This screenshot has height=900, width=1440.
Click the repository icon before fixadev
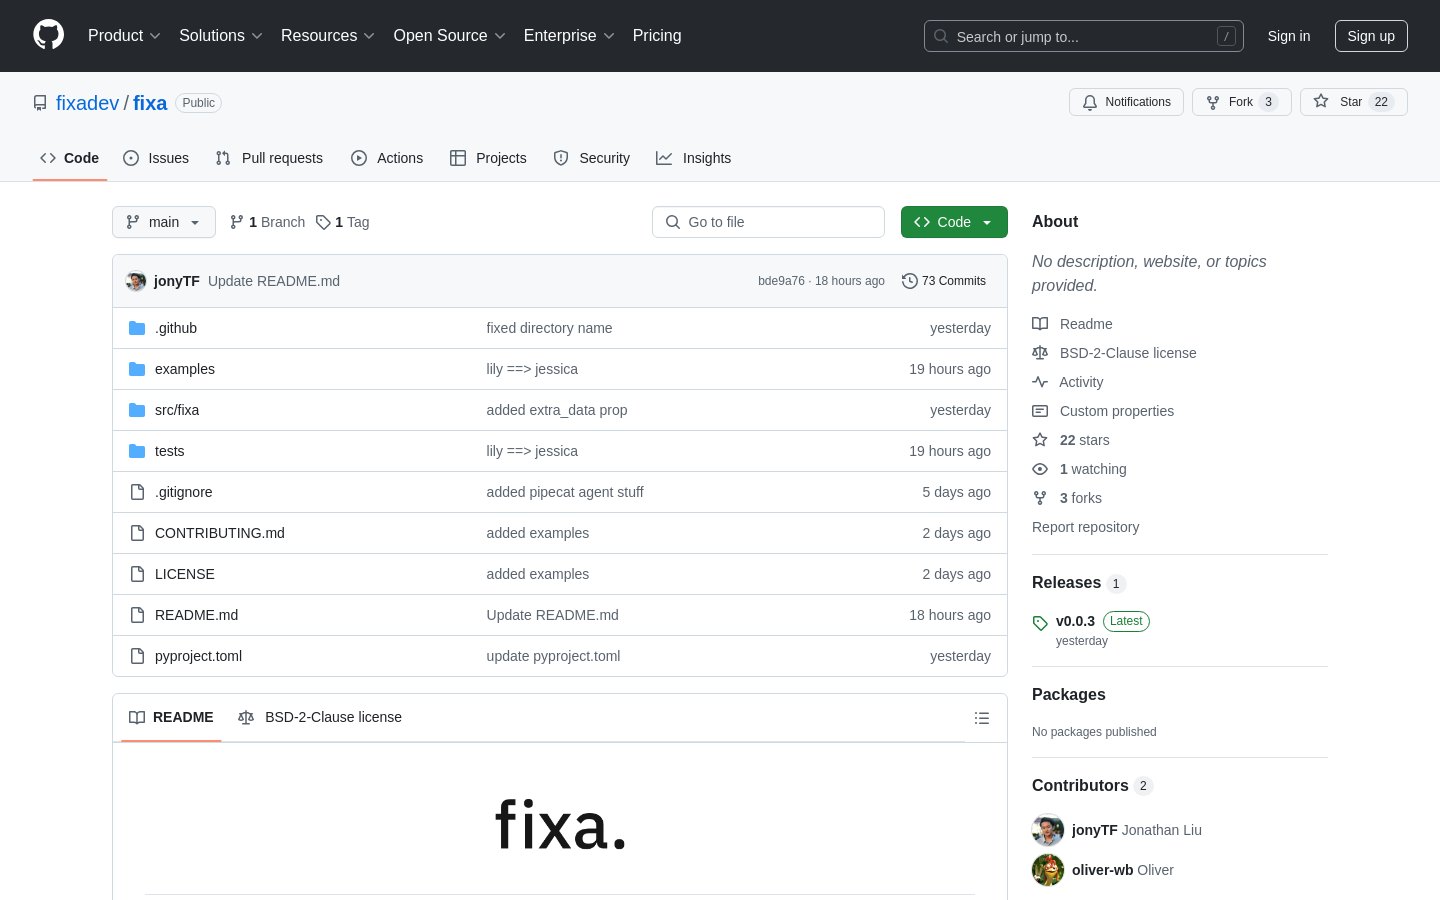[40, 103]
